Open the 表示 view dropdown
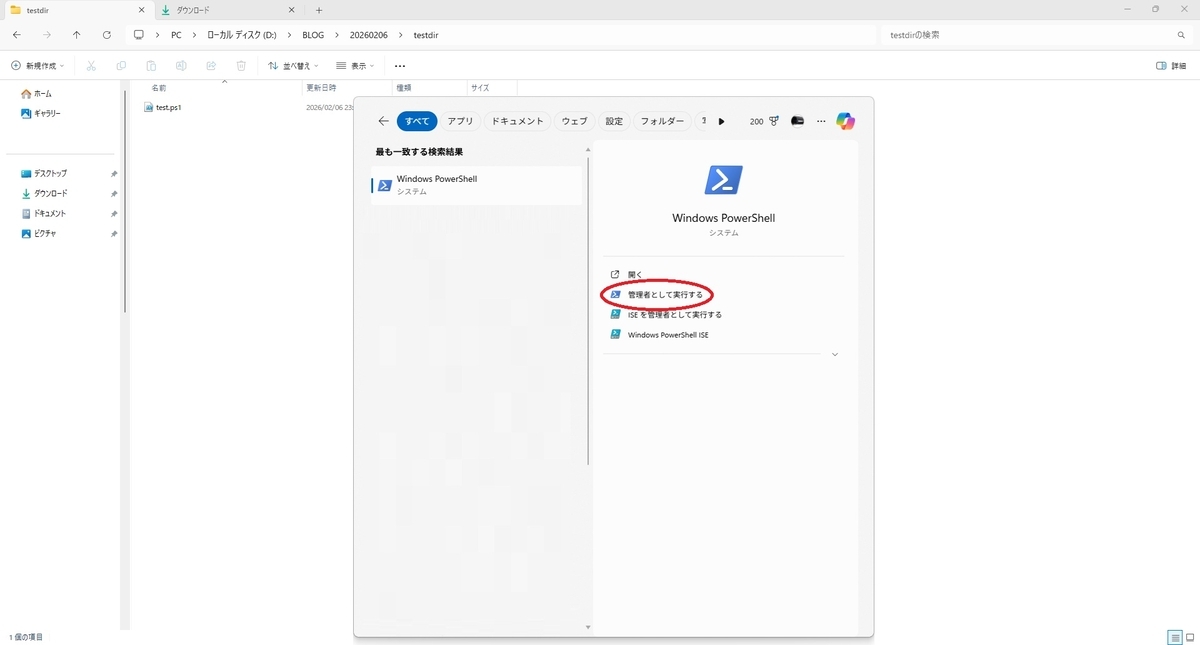 [x=355, y=66]
